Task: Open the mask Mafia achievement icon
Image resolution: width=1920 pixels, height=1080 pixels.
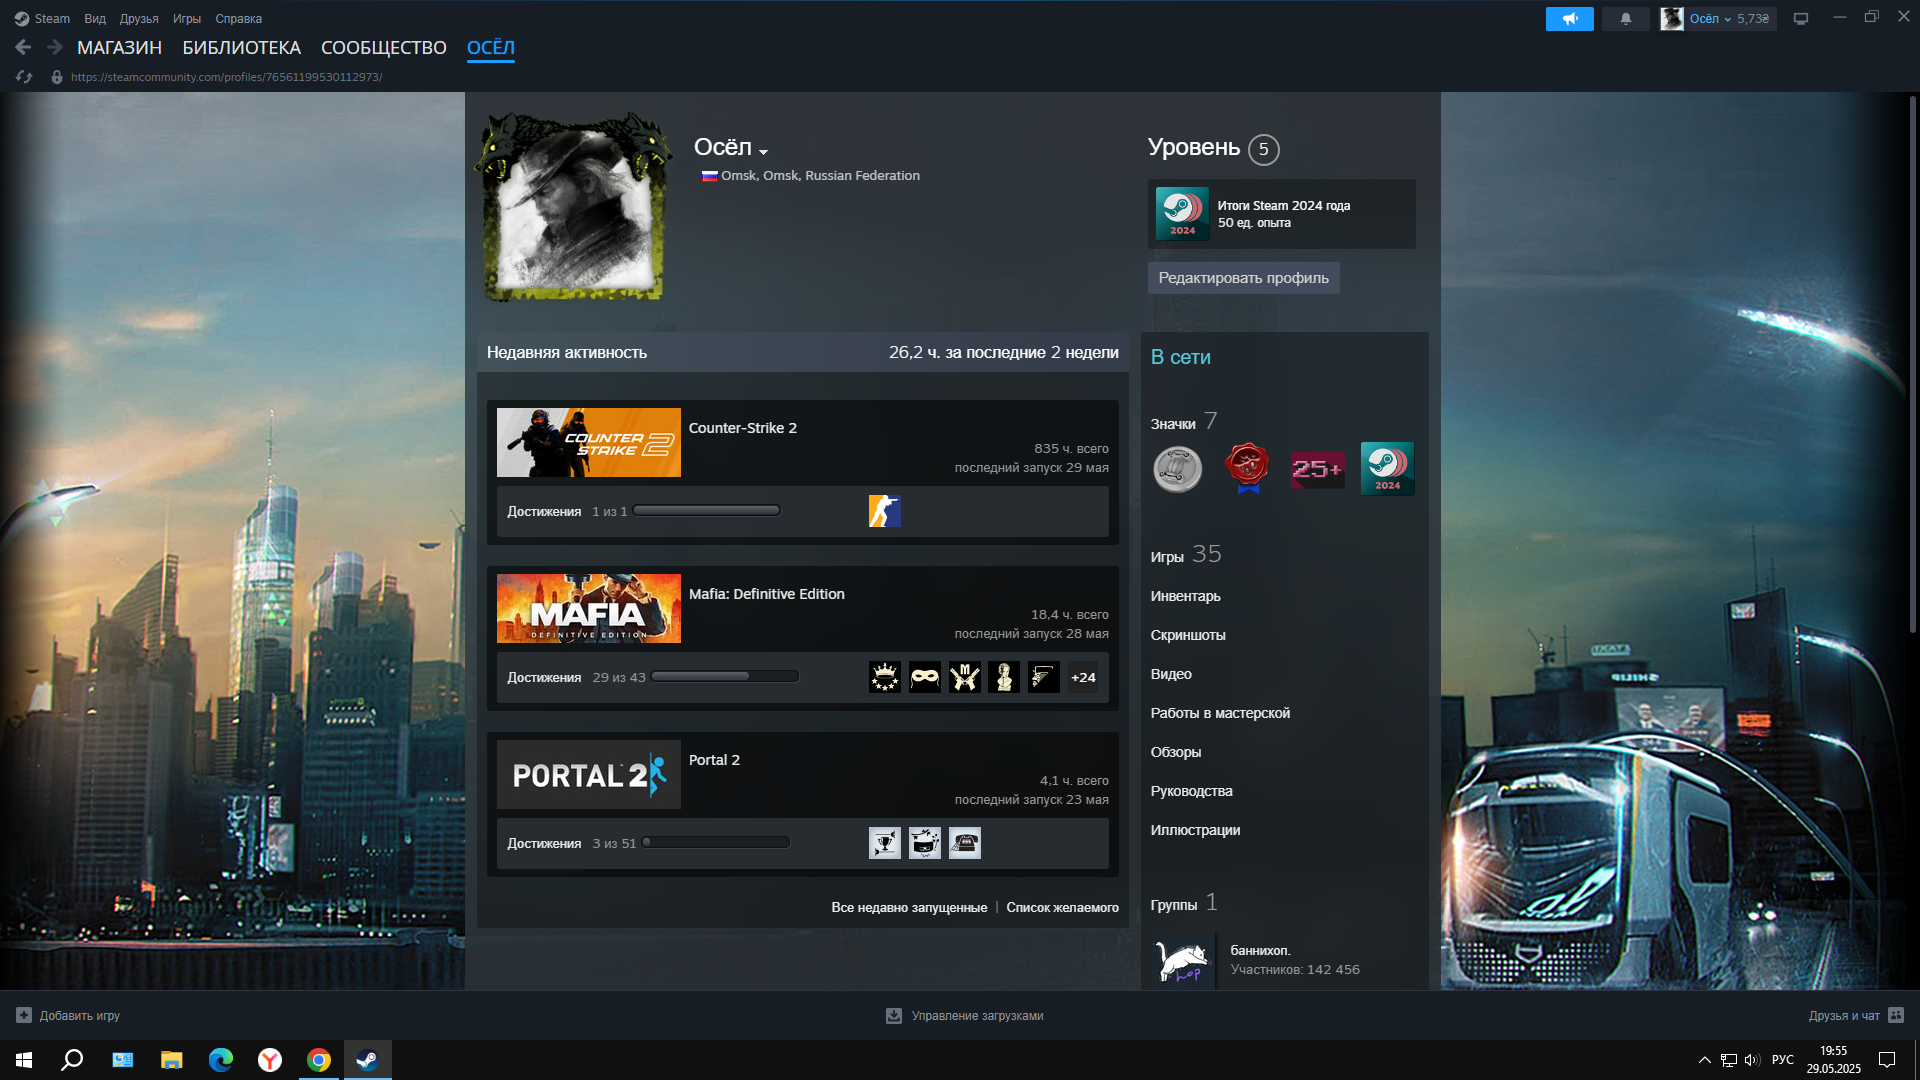Action: click(x=924, y=677)
